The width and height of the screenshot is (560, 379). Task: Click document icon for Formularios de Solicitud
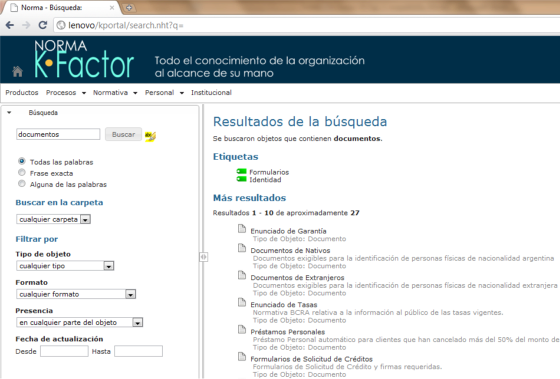tap(242, 356)
